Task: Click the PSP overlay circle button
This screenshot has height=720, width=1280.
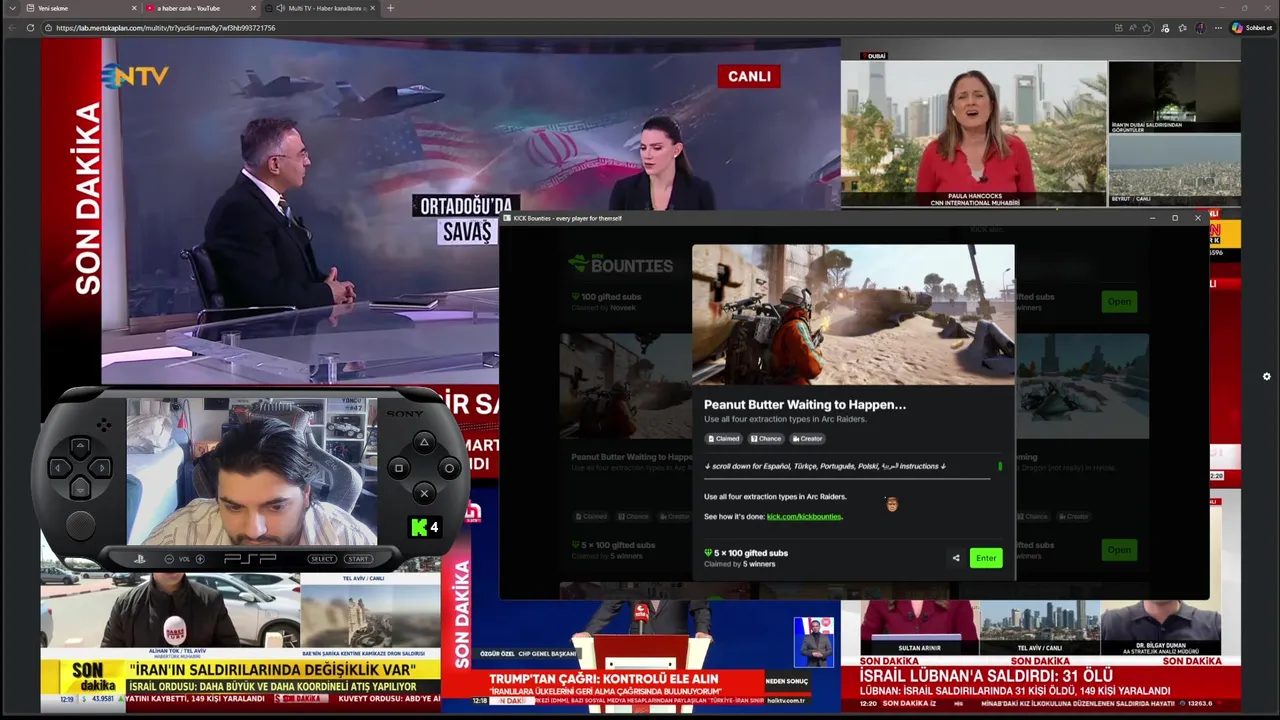Action: tap(449, 468)
